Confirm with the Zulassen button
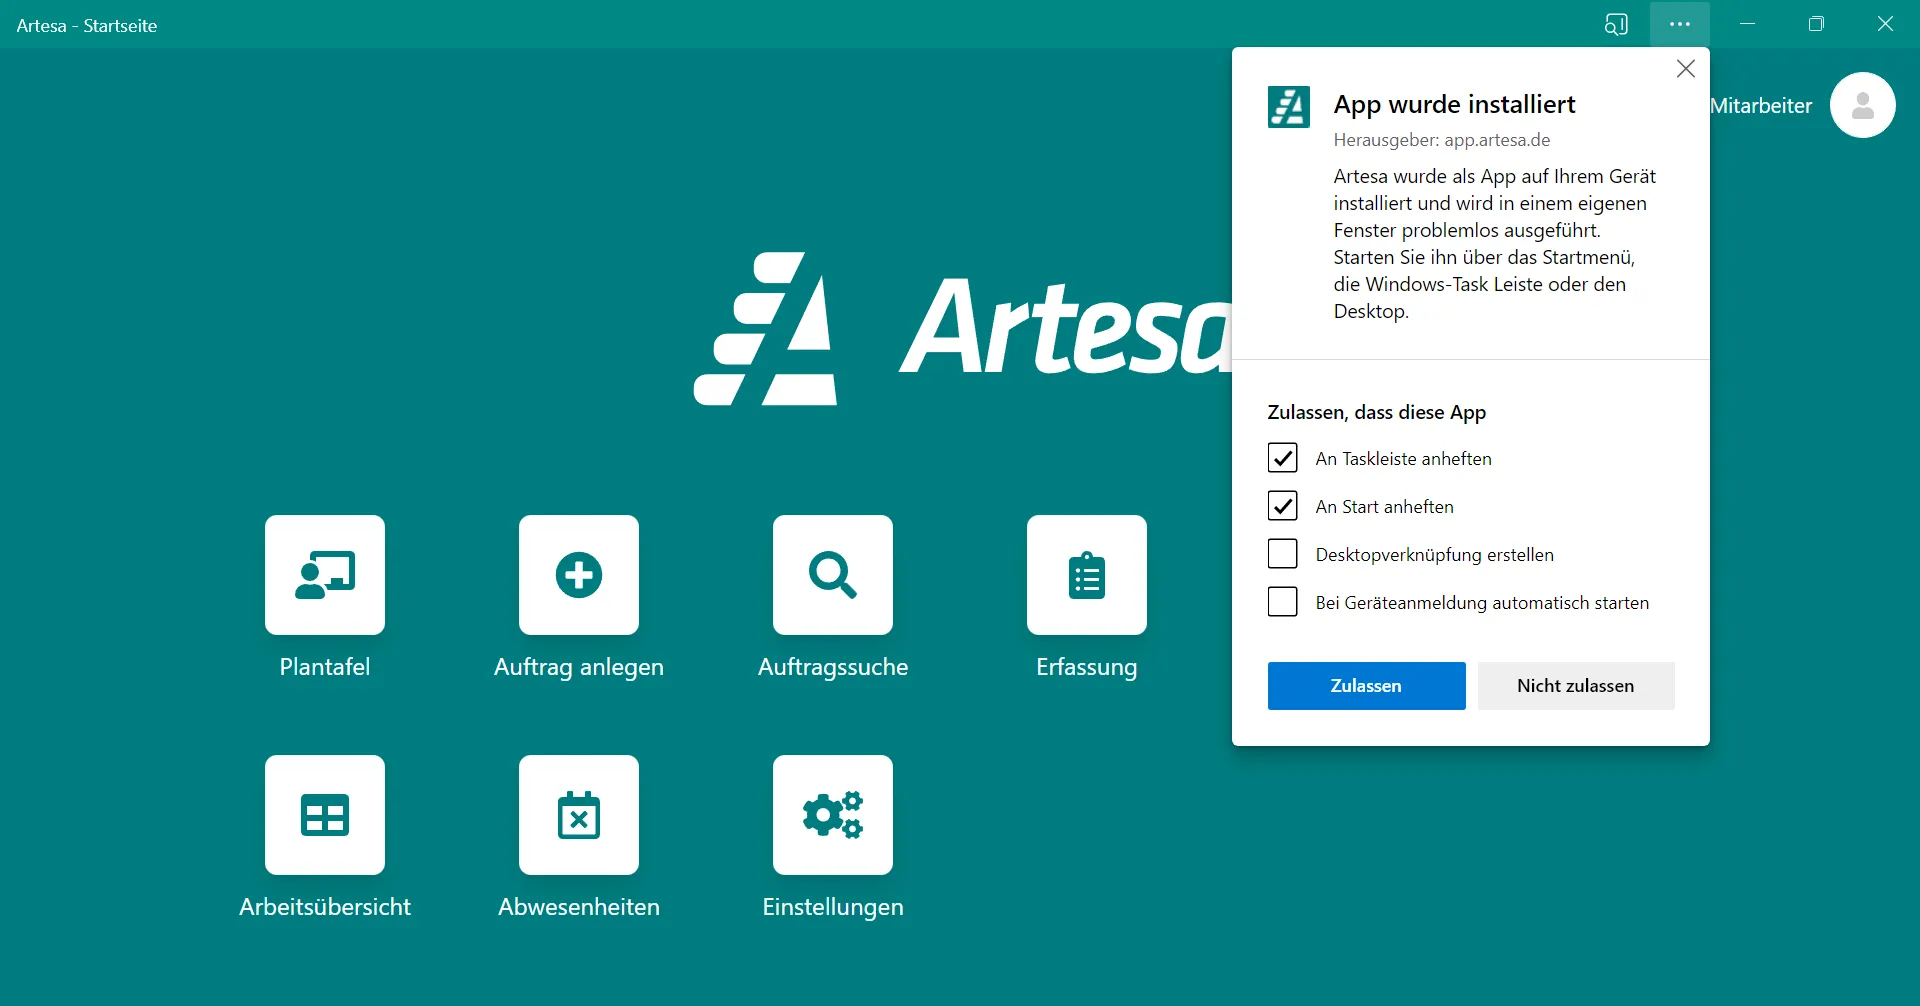Image resolution: width=1920 pixels, height=1006 pixels. [1366, 686]
